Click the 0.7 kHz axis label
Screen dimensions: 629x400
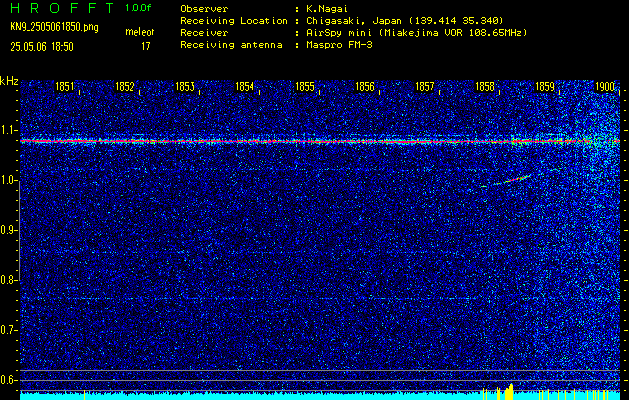(x=7, y=330)
